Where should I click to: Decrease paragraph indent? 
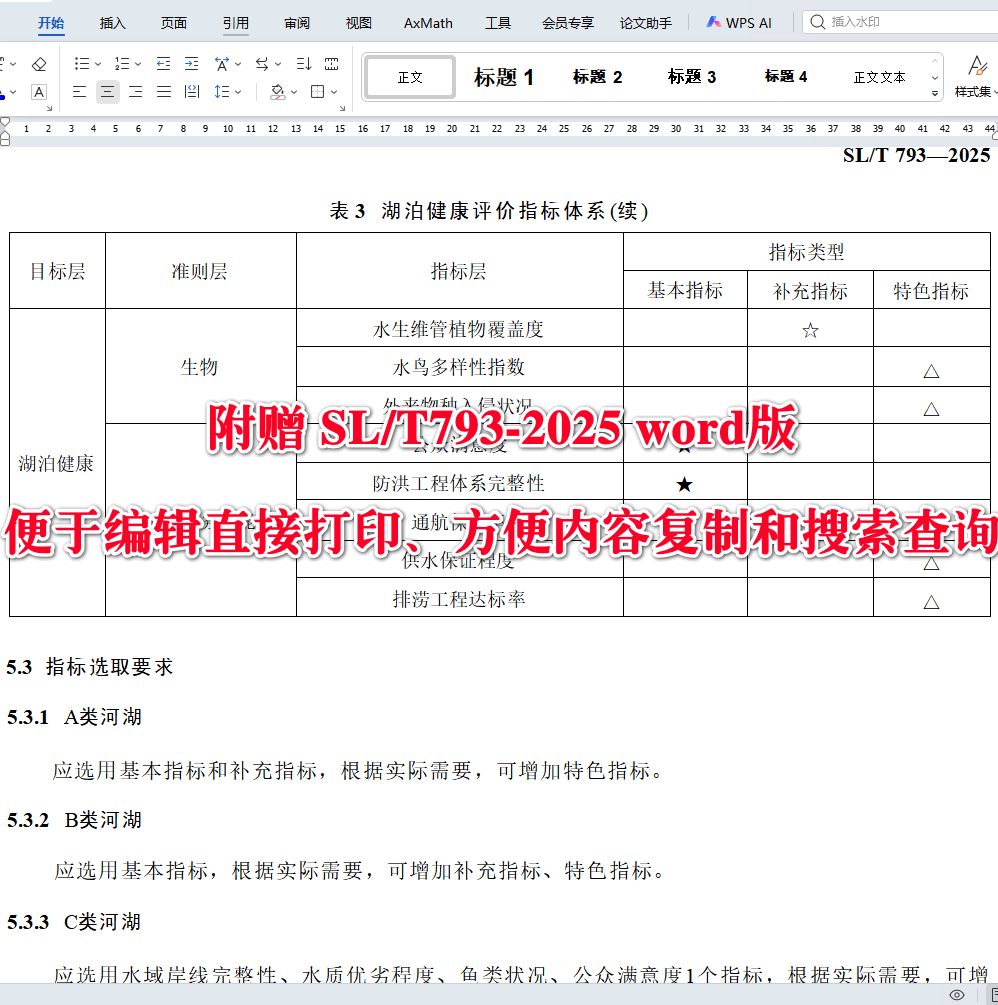click(163, 63)
